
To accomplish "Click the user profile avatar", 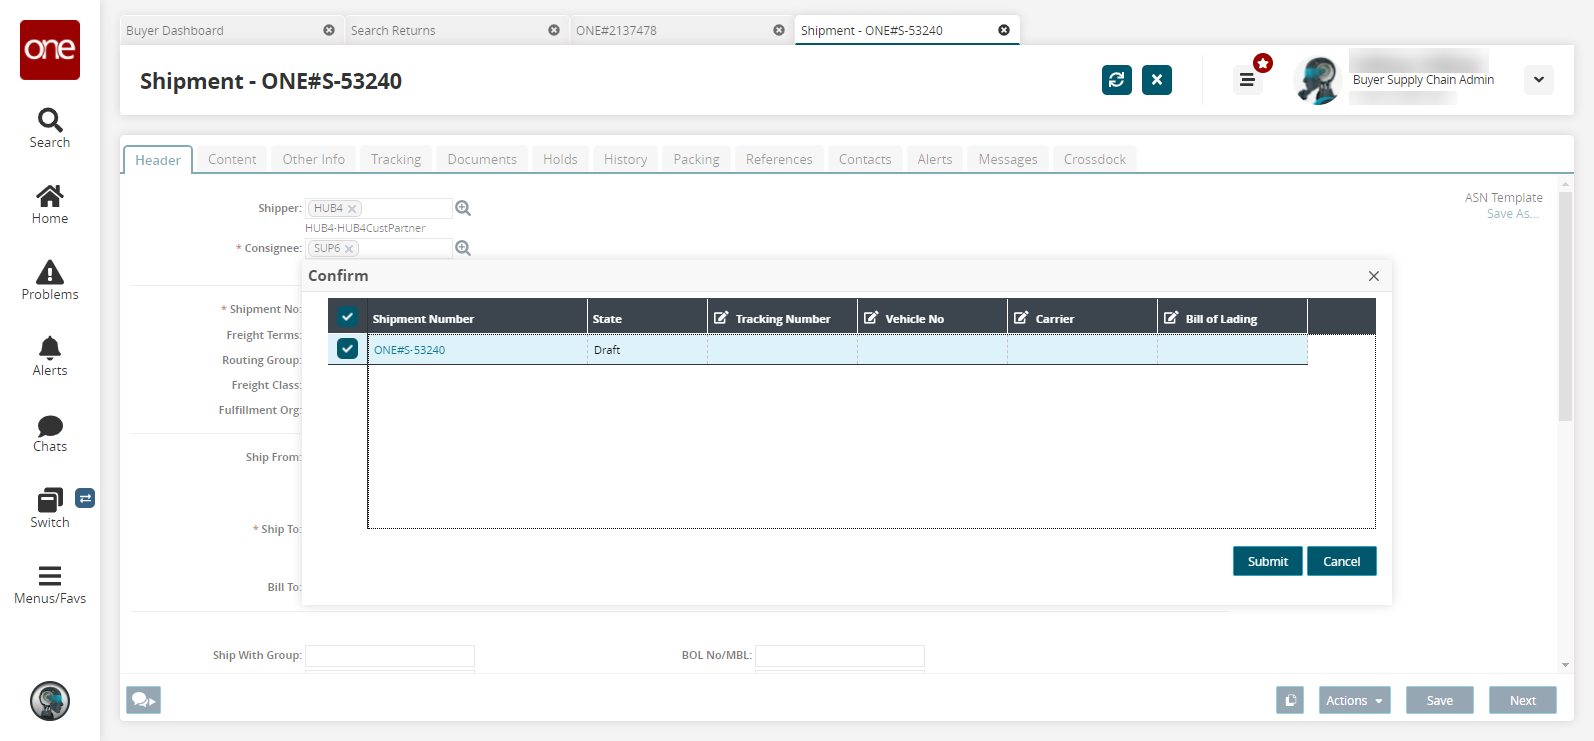I will pos(1318,80).
